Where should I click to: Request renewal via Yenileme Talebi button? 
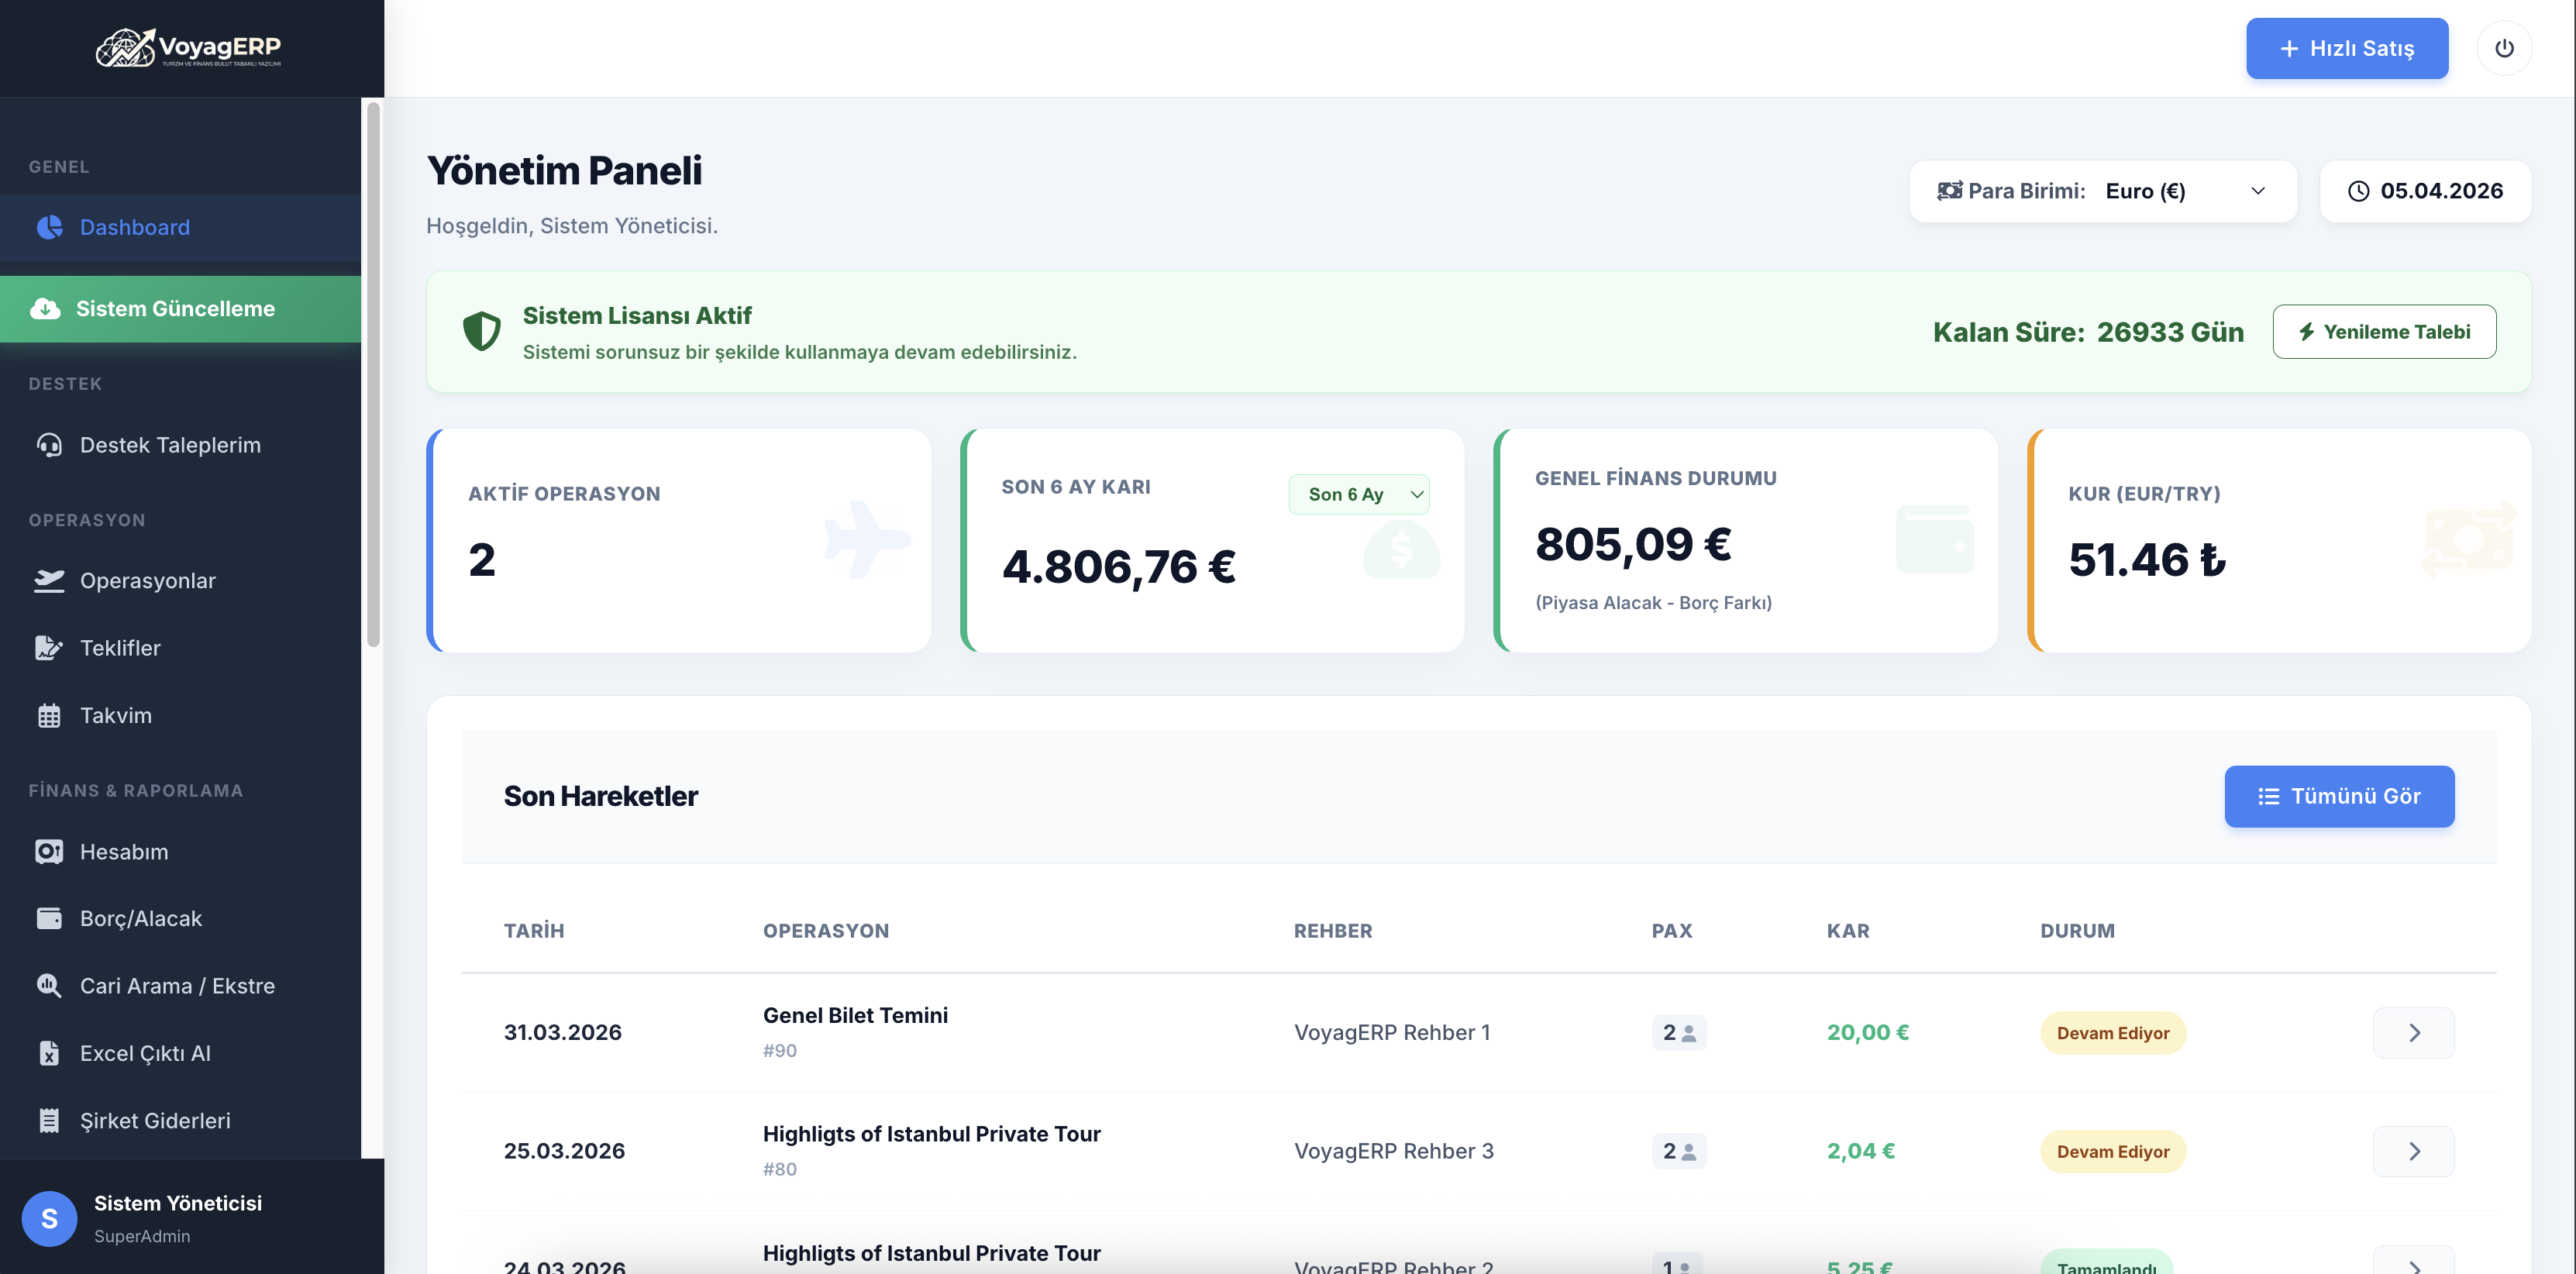[2384, 331]
